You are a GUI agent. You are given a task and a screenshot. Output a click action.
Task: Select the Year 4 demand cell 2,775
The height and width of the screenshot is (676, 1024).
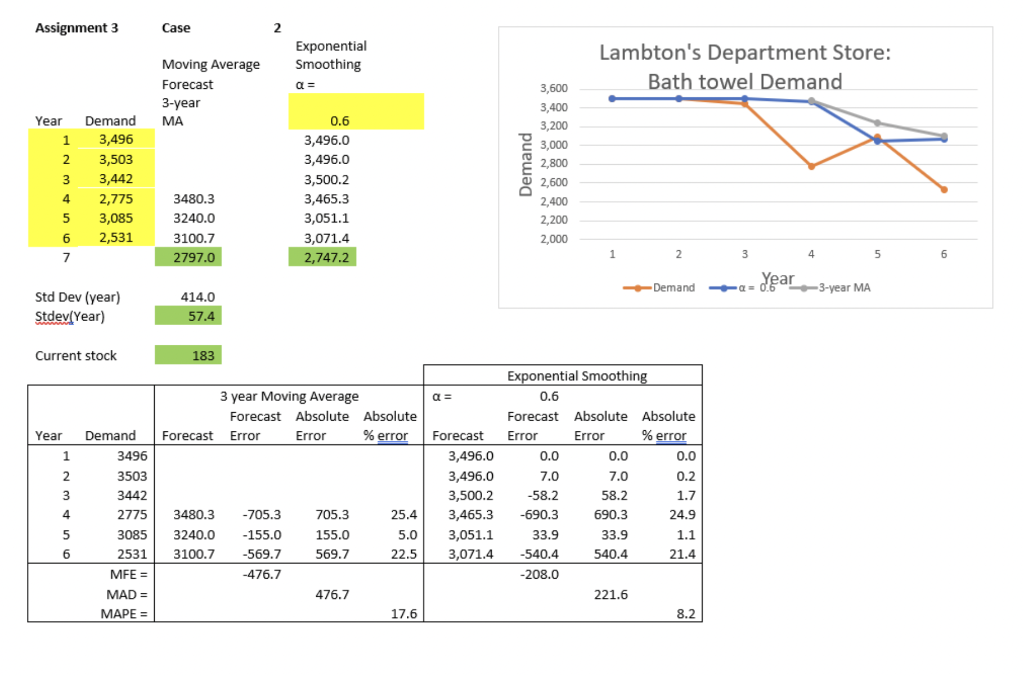(x=116, y=198)
